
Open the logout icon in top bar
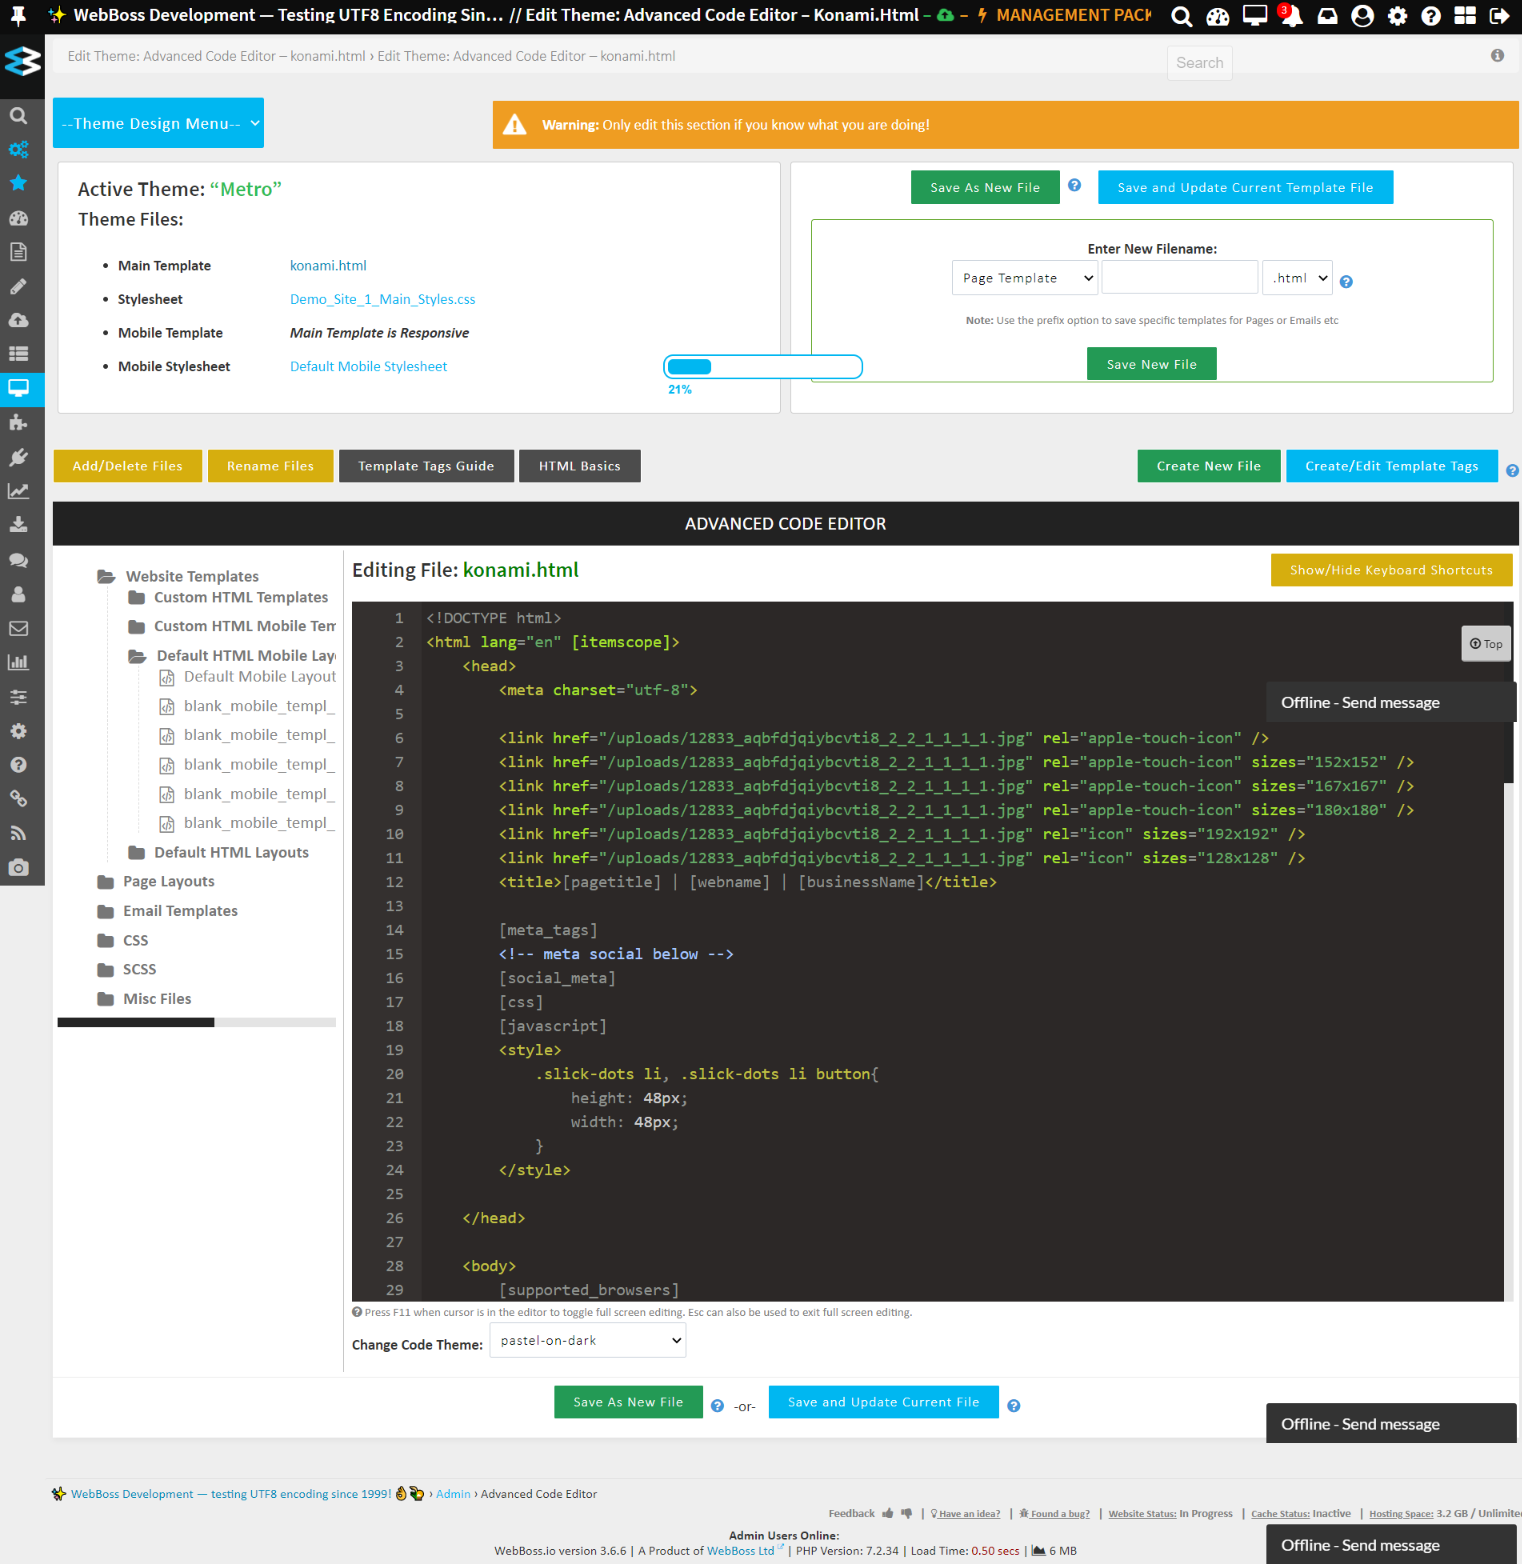point(1498,16)
